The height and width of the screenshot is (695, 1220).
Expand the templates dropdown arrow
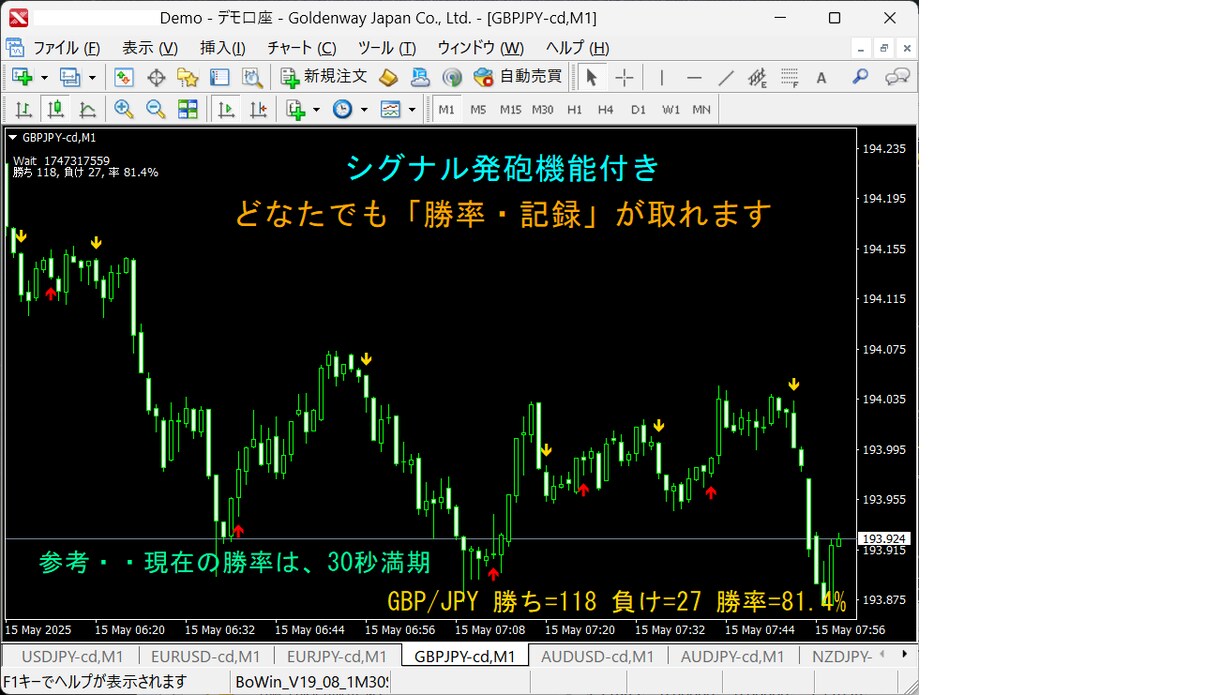(x=412, y=109)
